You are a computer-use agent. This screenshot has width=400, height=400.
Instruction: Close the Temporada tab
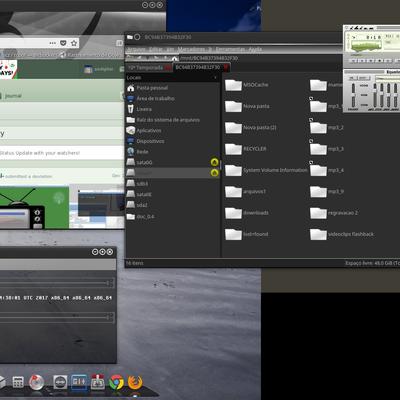click(x=169, y=68)
